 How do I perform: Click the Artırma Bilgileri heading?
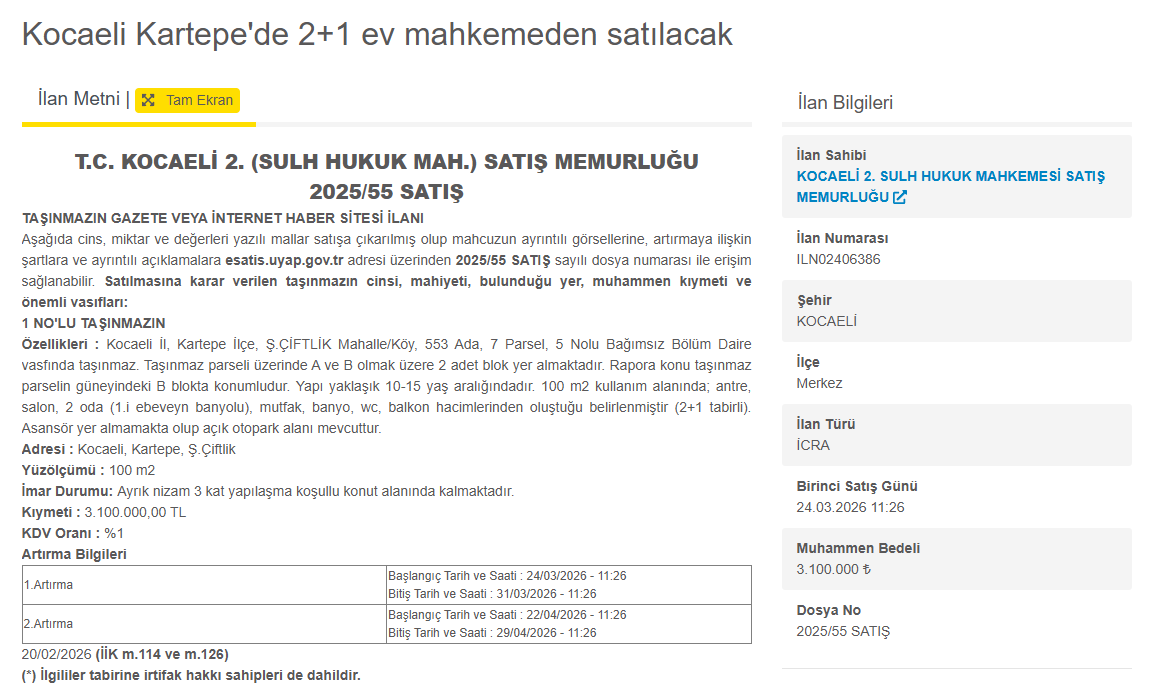pyautogui.click(x=74, y=554)
